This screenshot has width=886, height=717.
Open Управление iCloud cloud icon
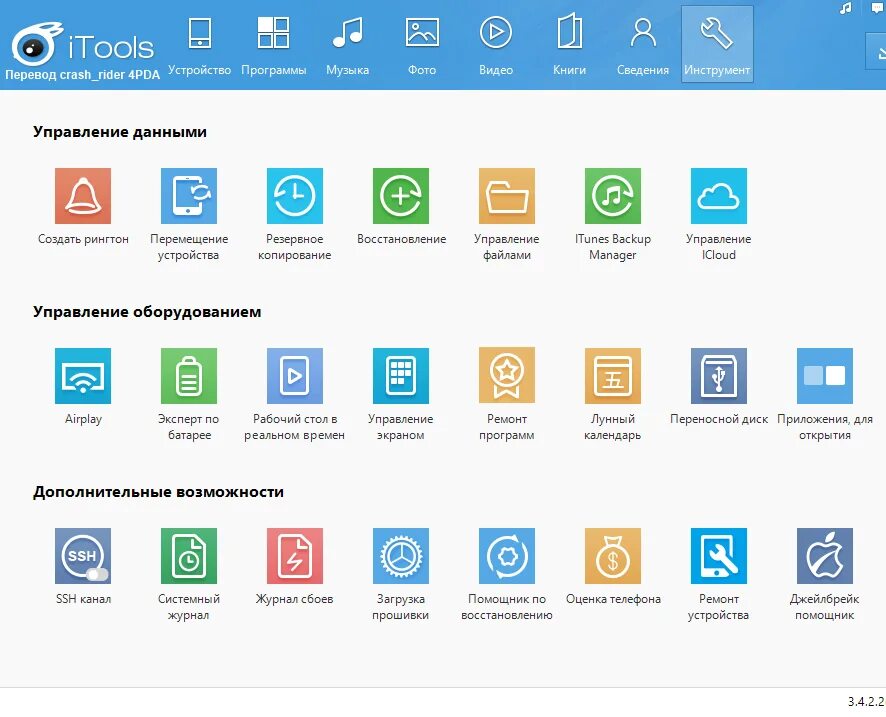[x=719, y=195]
